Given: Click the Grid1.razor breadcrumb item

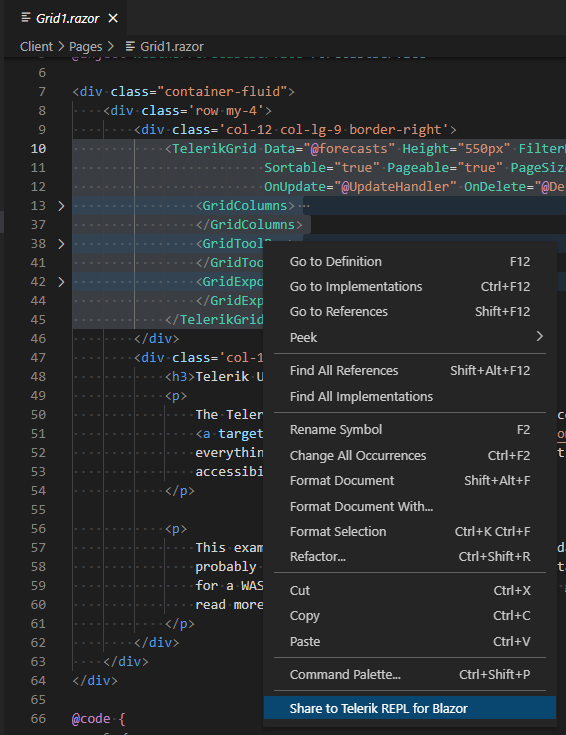Looking at the screenshot, I should click(172, 46).
